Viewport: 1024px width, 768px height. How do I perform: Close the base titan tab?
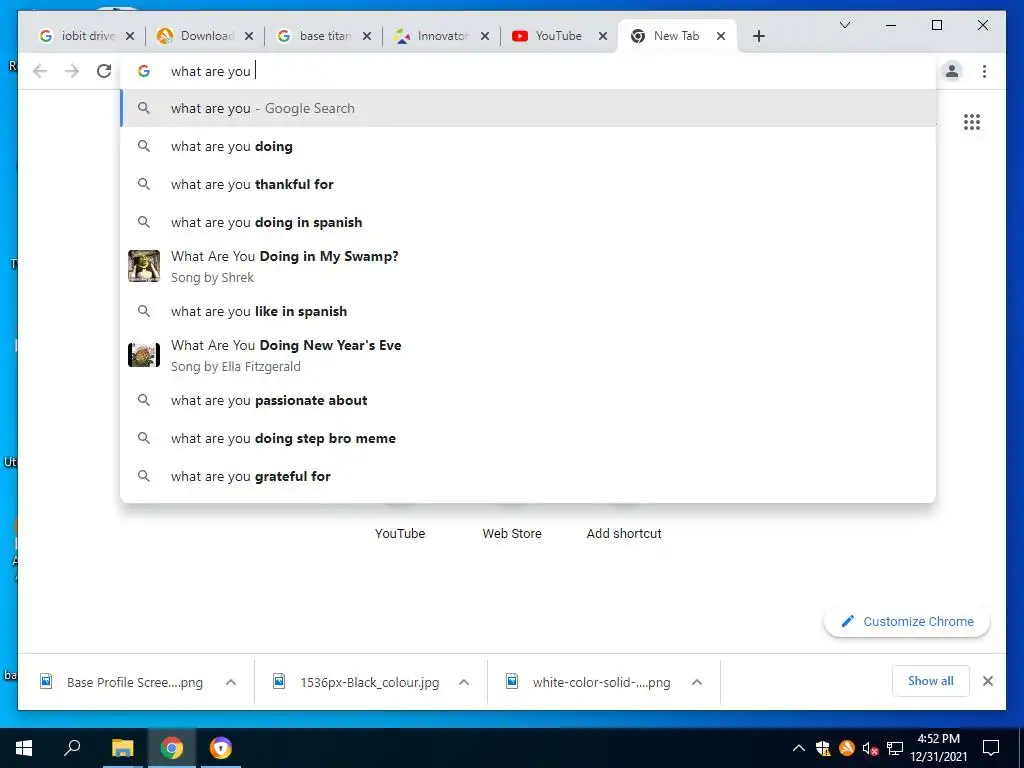(x=367, y=36)
